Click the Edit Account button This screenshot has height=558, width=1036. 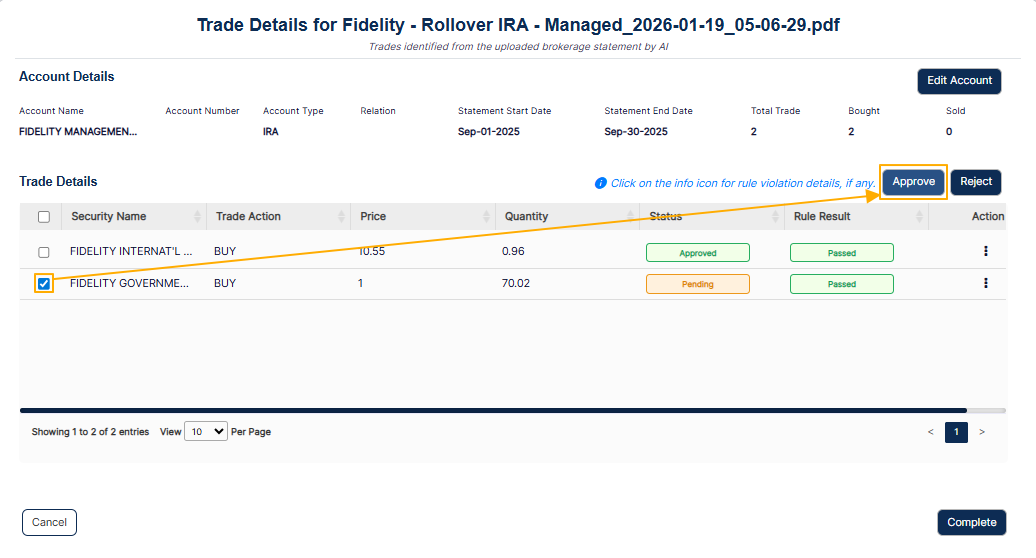pos(959,81)
